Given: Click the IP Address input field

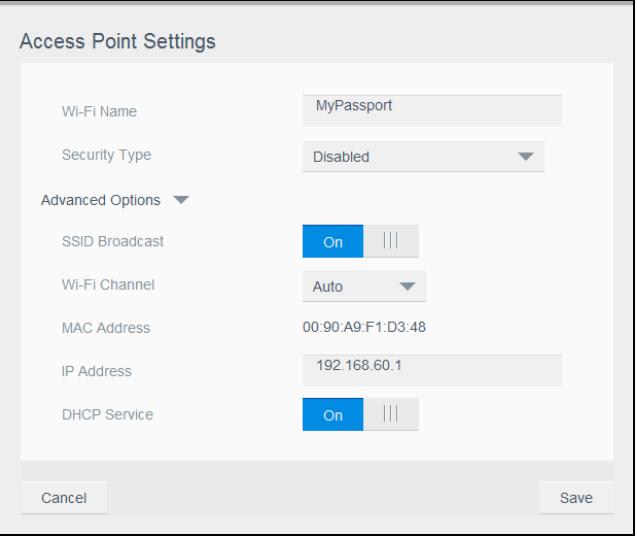Looking at the screenshot, I should [x=432, y=370].
